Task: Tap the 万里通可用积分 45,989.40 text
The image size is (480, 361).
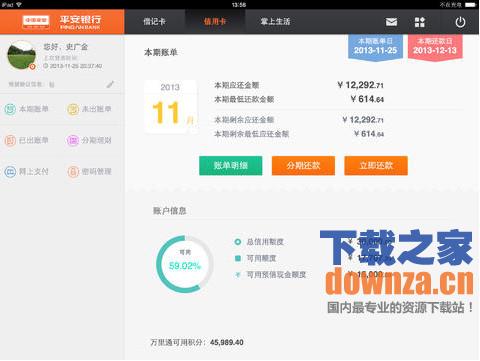Action: pyautogui.click(x=197, y=342)
